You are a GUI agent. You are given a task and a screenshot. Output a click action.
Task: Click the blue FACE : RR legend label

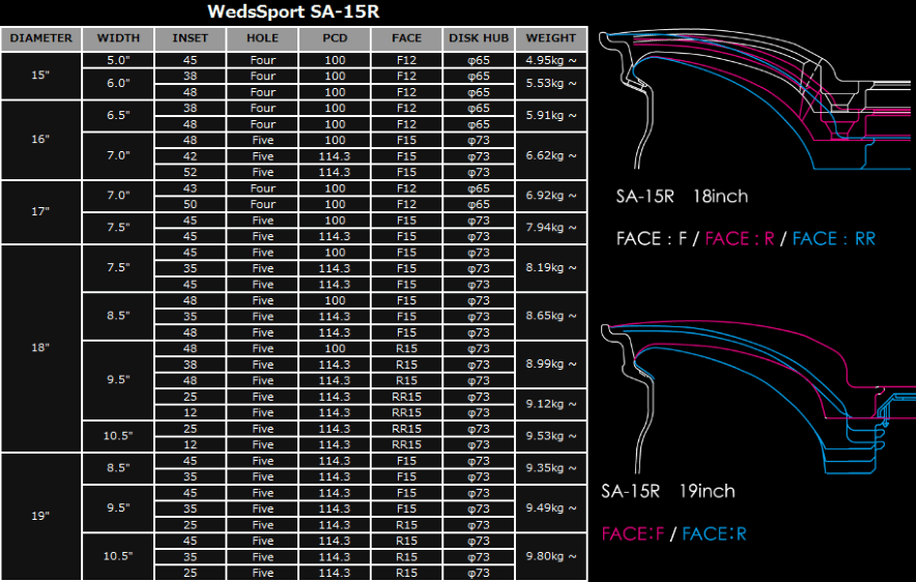pos(833,239)
